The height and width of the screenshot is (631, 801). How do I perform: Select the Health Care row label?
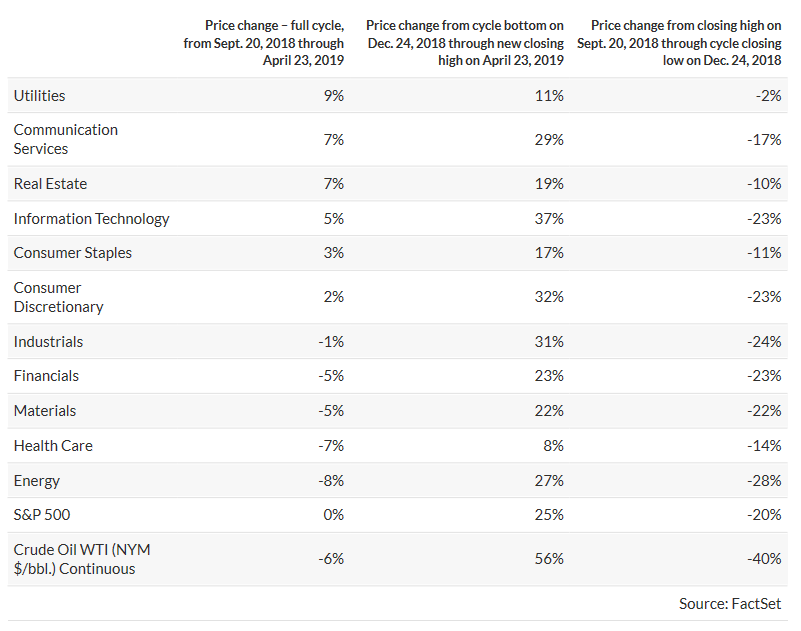(53, 446)
